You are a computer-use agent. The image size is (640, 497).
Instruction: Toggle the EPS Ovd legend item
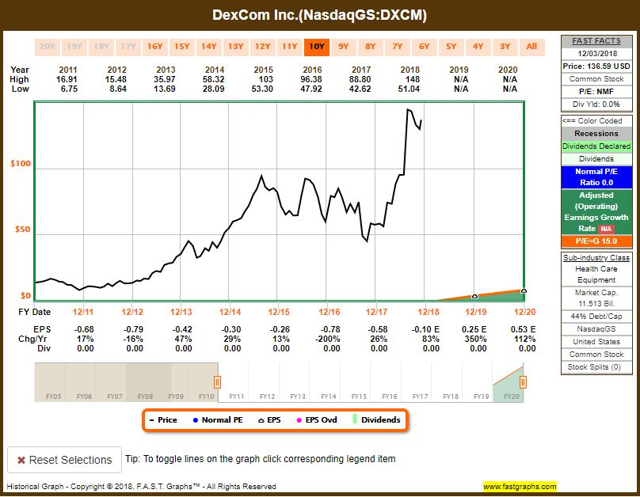317,420
